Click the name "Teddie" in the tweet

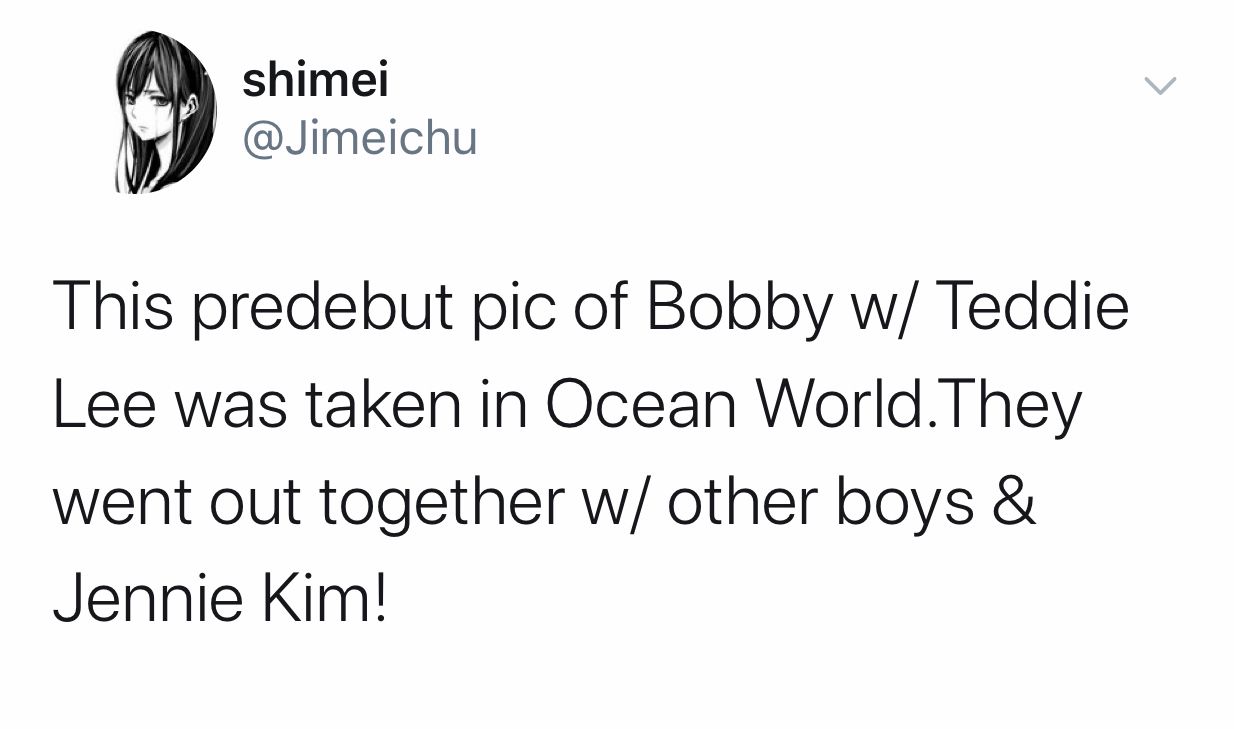[1032, 307]
